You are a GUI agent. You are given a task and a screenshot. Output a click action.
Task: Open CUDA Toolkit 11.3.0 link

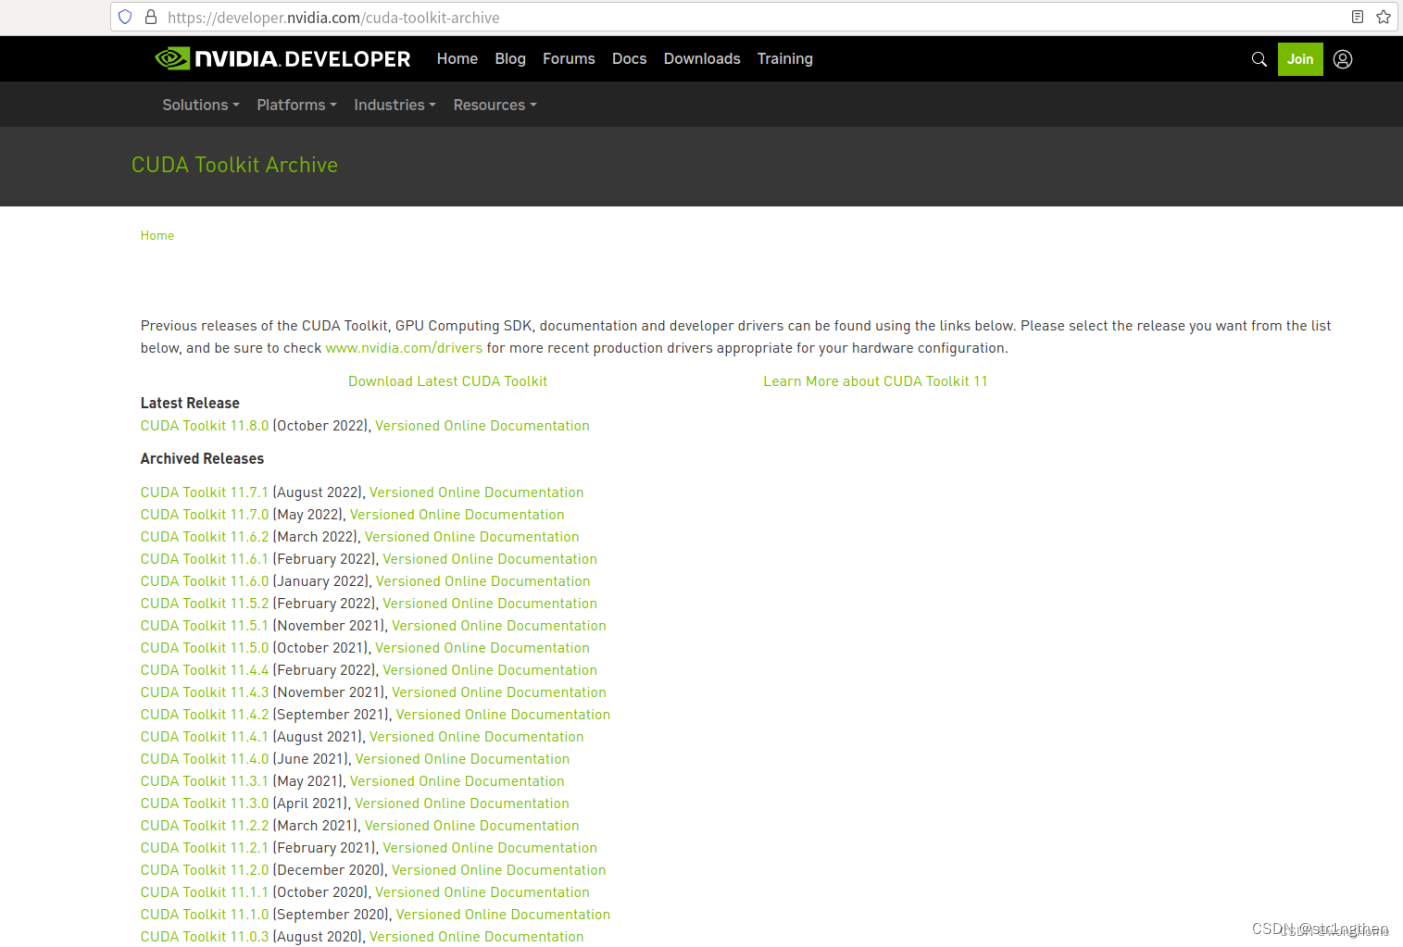[205, 804]
